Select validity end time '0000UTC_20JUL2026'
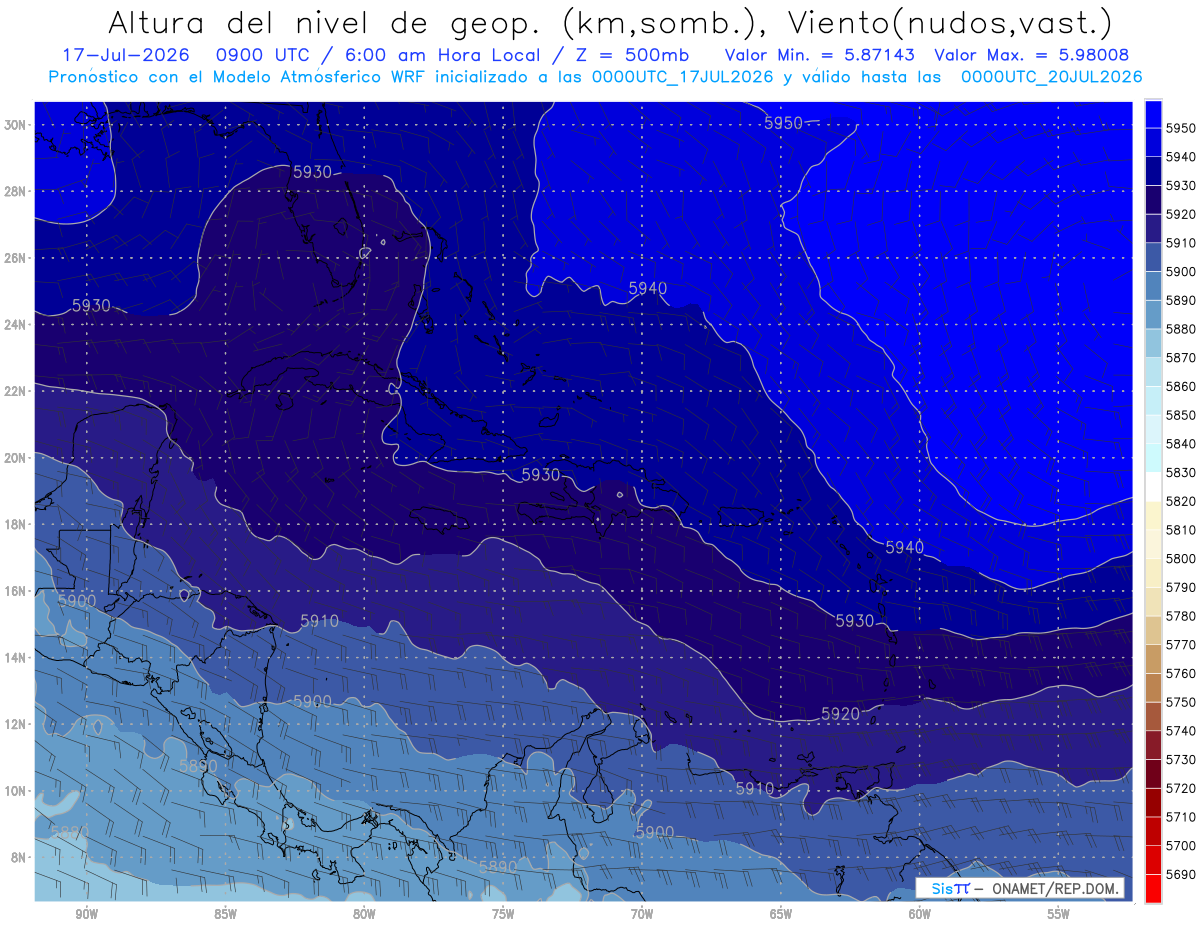Image resolution: width=1200 pixels, height=927 pixels. (1052, 77)
